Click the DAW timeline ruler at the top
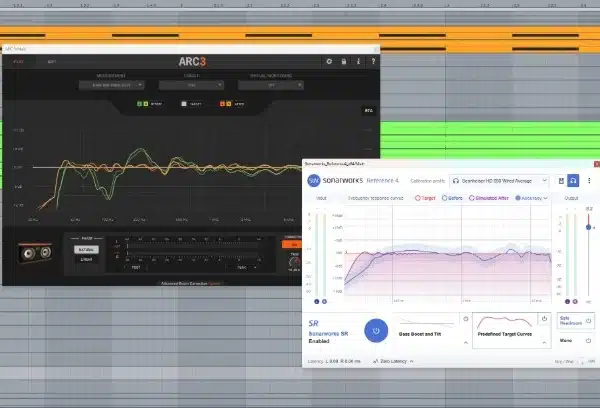Screen dimensions: 600x408 [300, 5]
